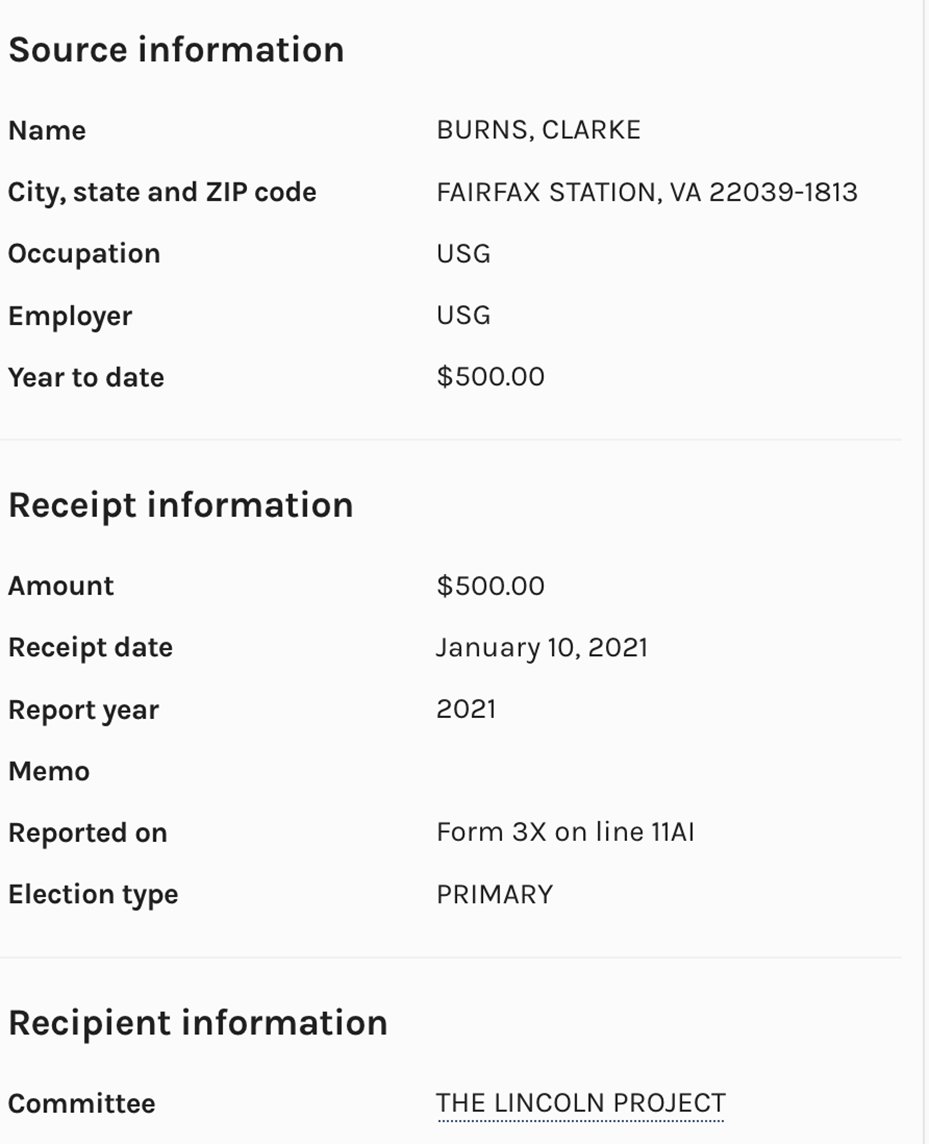
Task: Click the Source information heading
Action: (176, 49)
